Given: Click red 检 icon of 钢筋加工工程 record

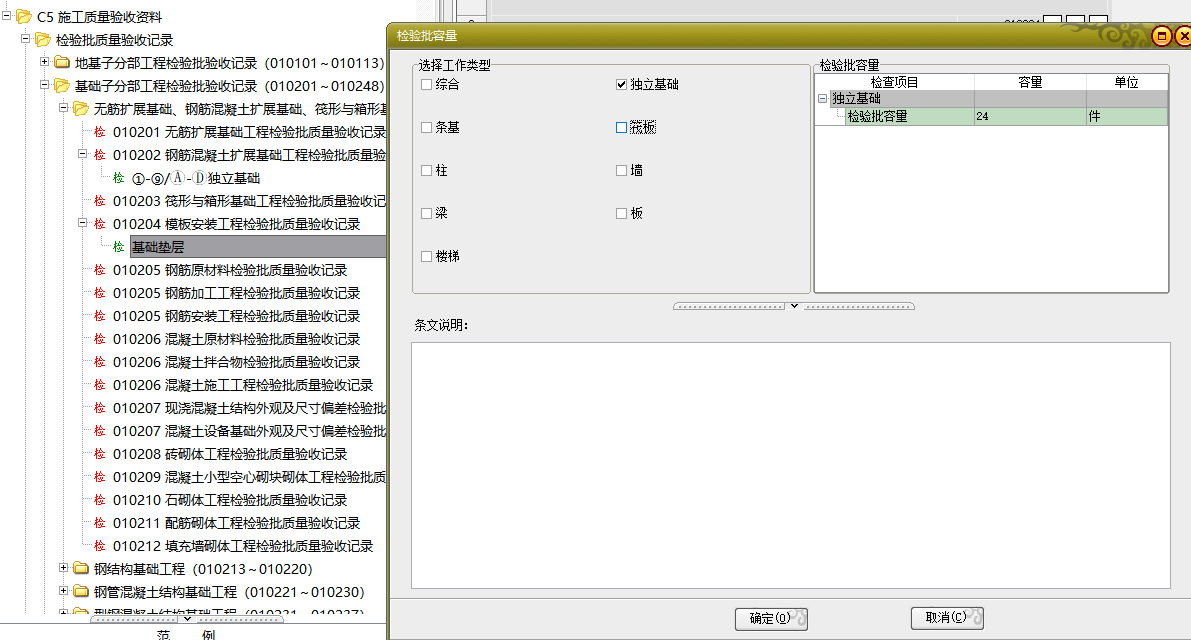Looking at the screenshot, I should (100, 293).
